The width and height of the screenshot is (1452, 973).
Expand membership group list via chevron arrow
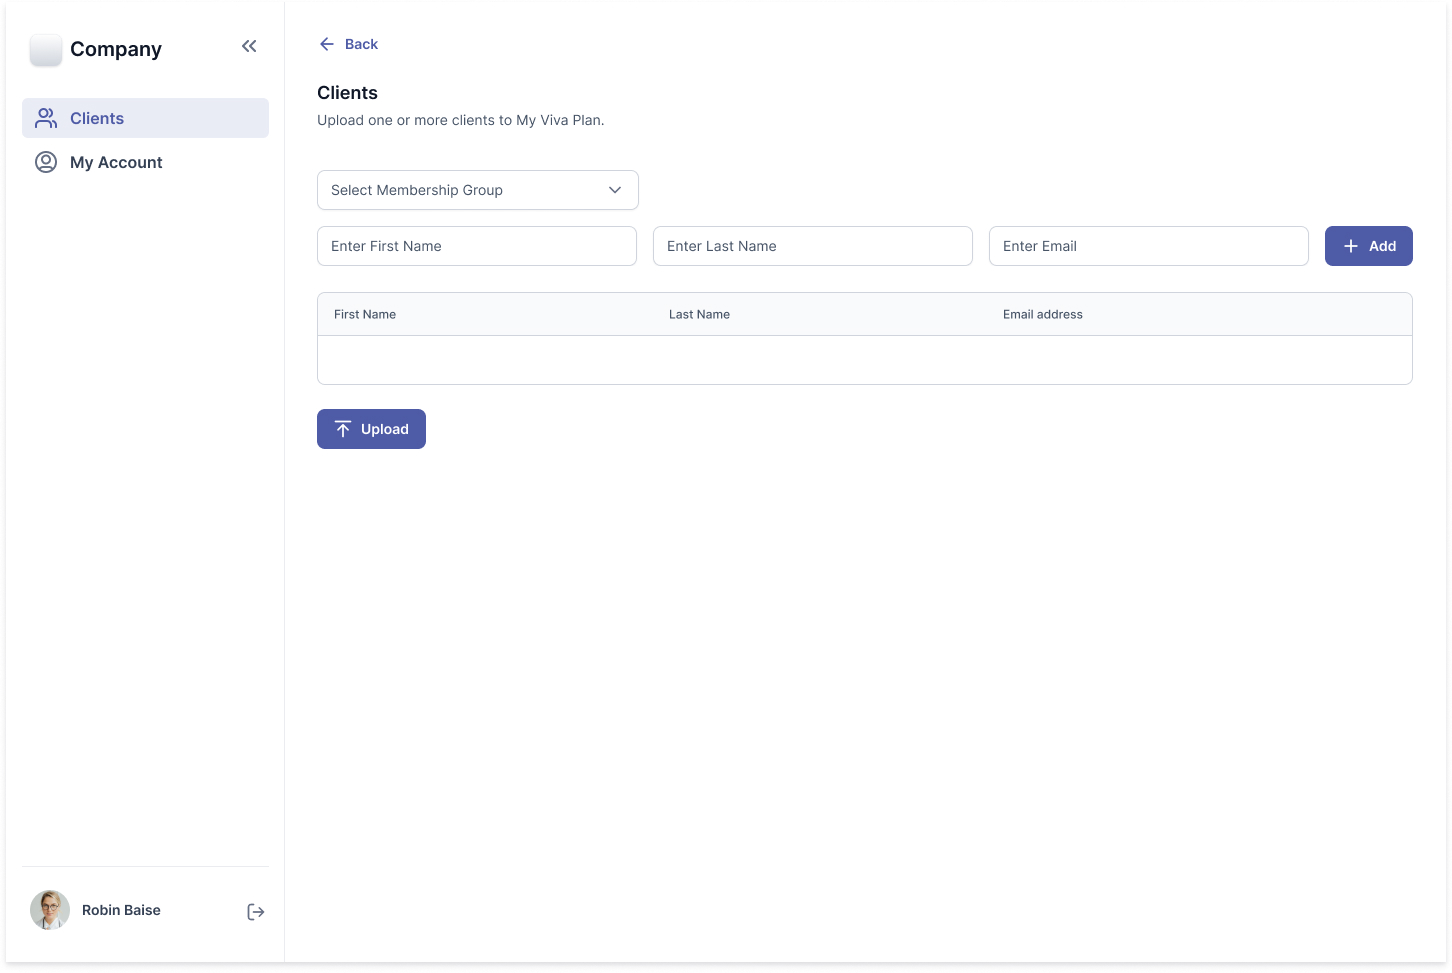[615, 190]
